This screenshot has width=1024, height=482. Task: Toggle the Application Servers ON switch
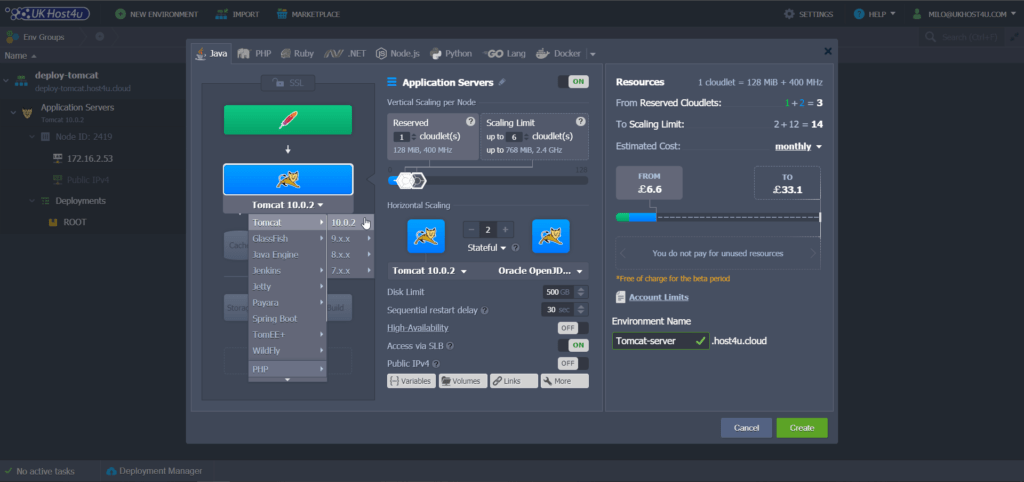pyautogui.click(x=573, y=82)
